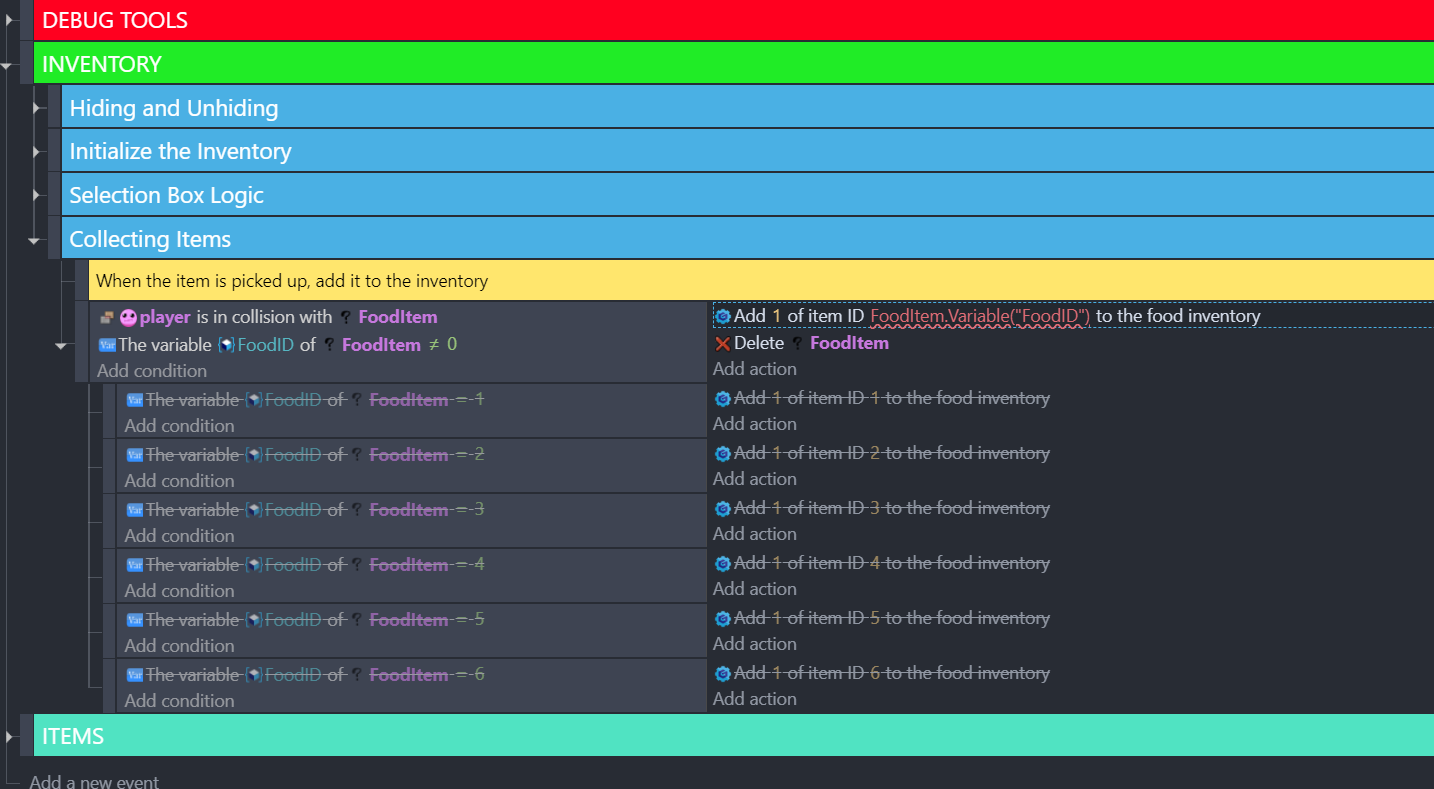The width and height of the screenshot is (1434, 789).
Task: Select the yellow pickup comment row
Action: pyautogui.click(x=700, y=281)
